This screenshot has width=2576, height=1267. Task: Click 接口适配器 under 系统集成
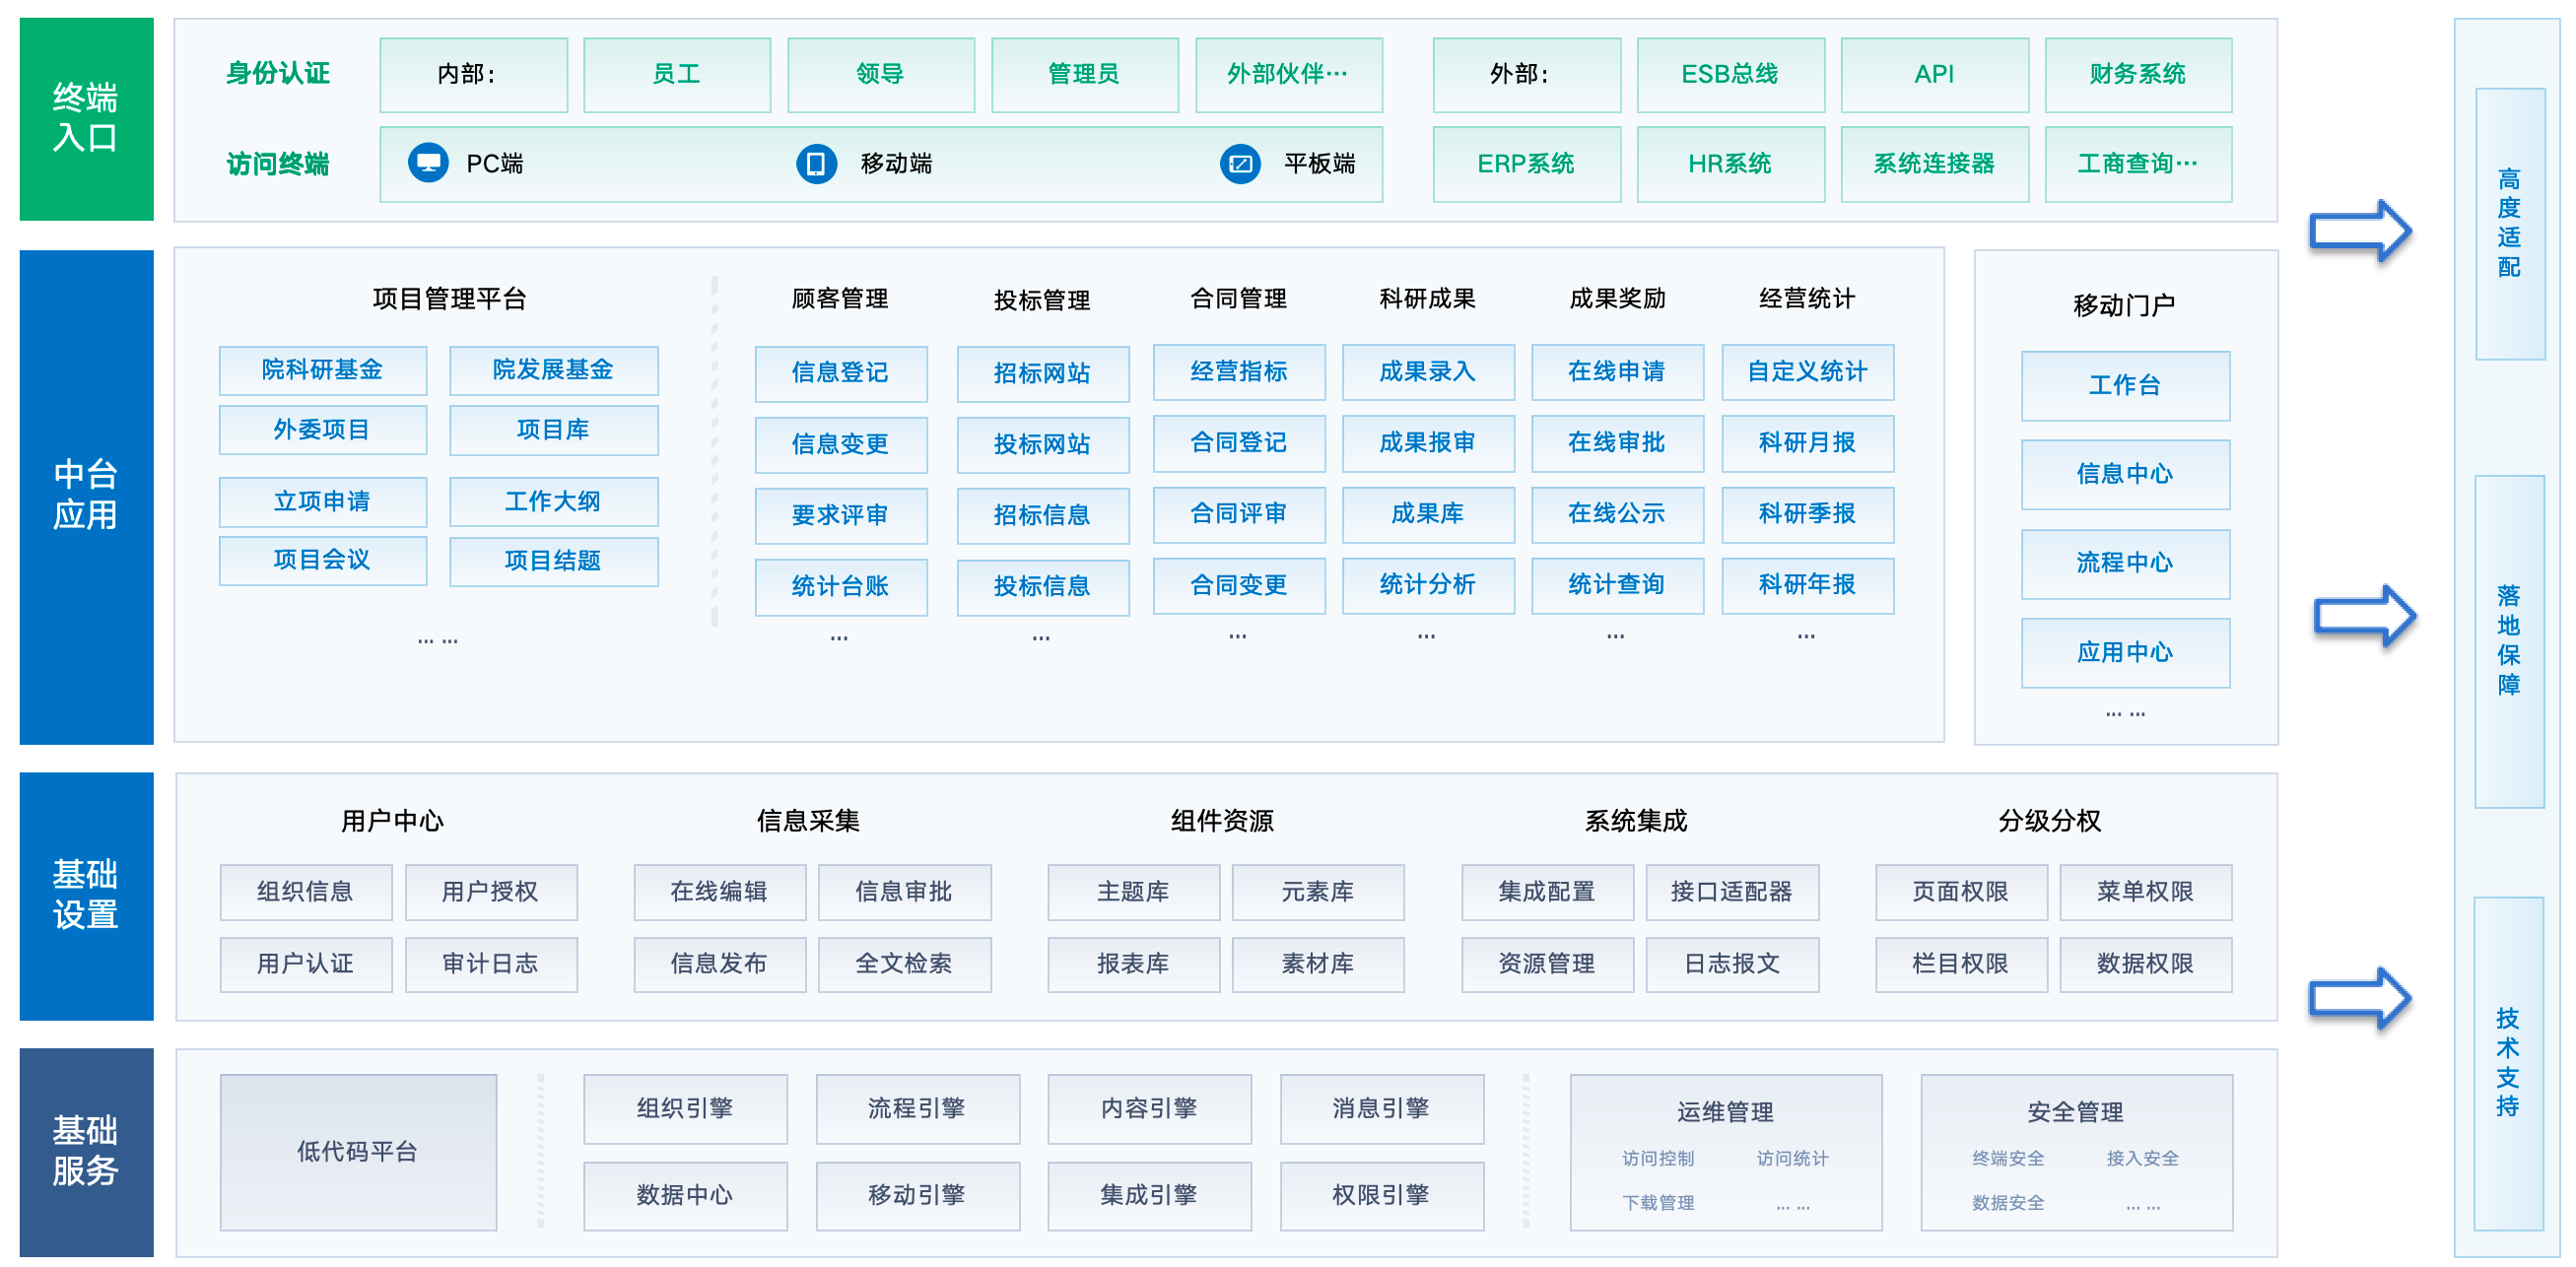[1733, 892]
